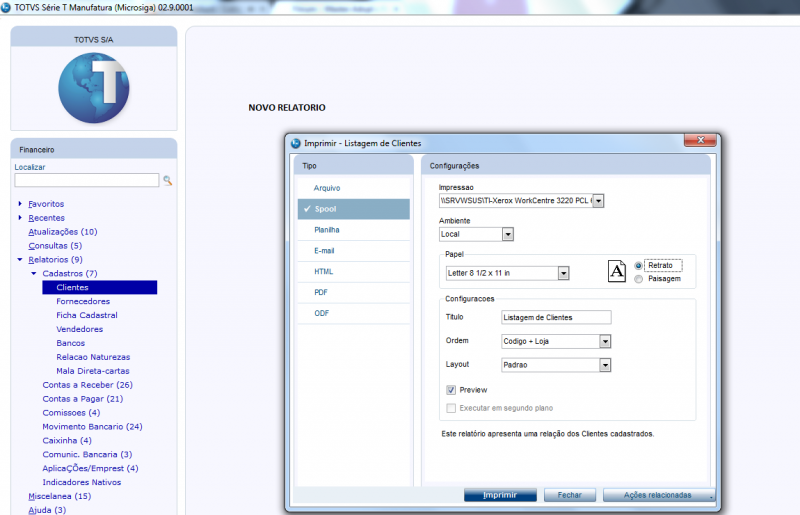Expand Contas a Pagar (21)
Image resolution: width=800 pixels, height=515 pixels.
click(83, 399)
